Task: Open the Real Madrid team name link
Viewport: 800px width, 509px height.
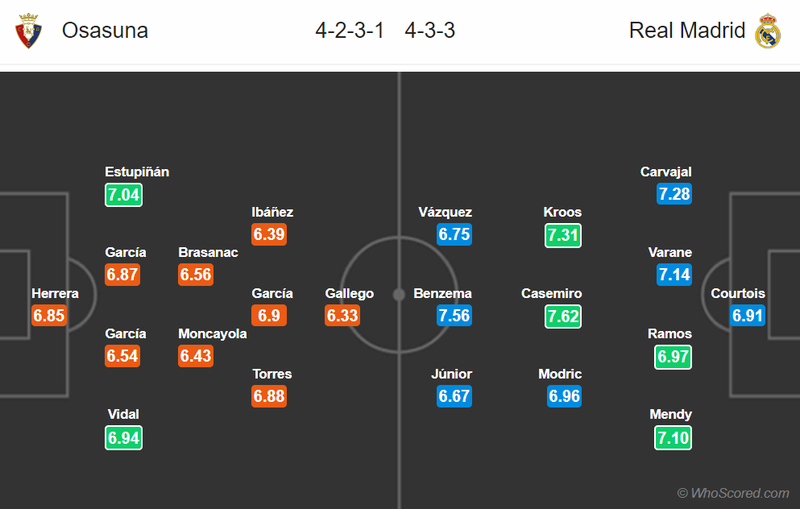Action: point(687,31)
